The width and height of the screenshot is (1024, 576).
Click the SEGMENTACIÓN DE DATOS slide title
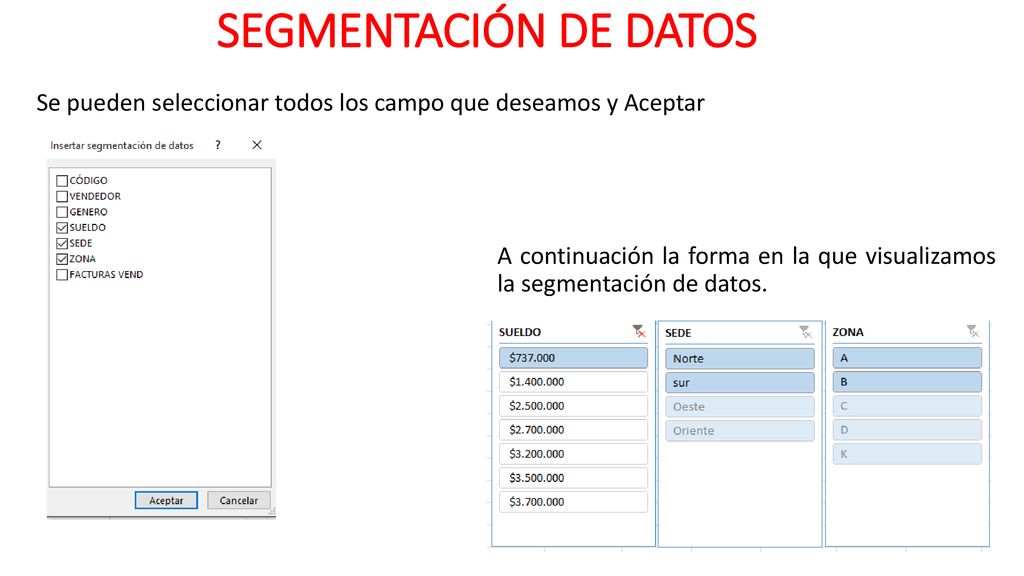(x=487, y=30)
